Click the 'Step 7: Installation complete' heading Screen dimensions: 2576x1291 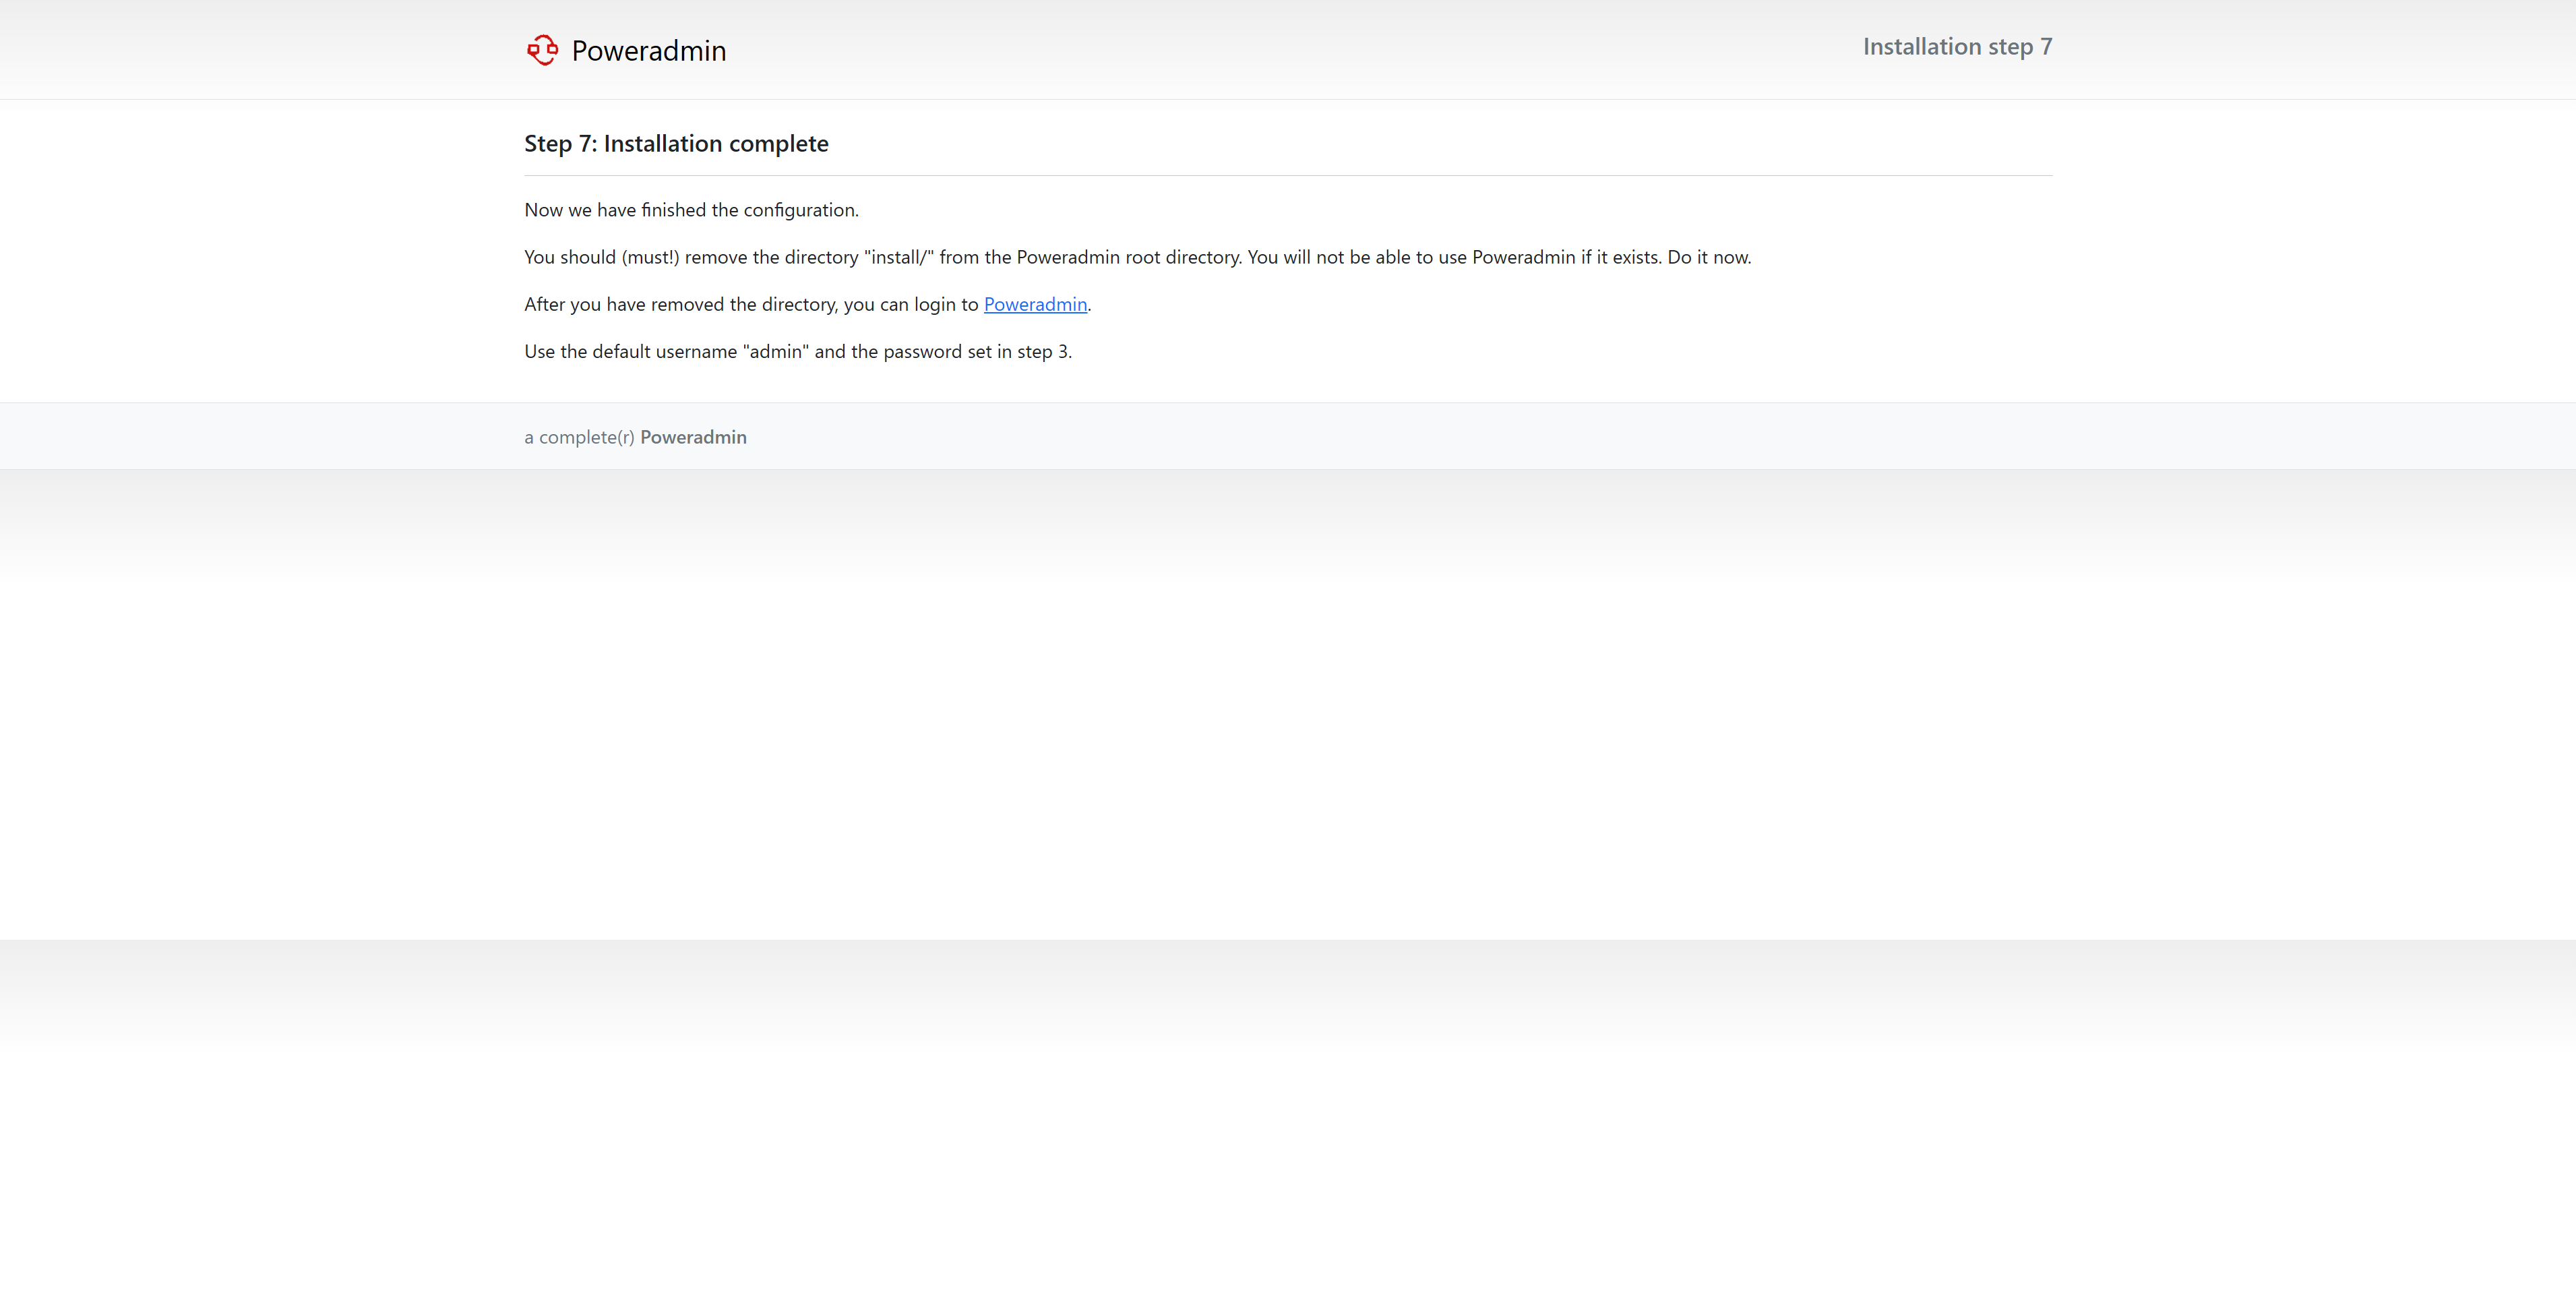point(676,144)
